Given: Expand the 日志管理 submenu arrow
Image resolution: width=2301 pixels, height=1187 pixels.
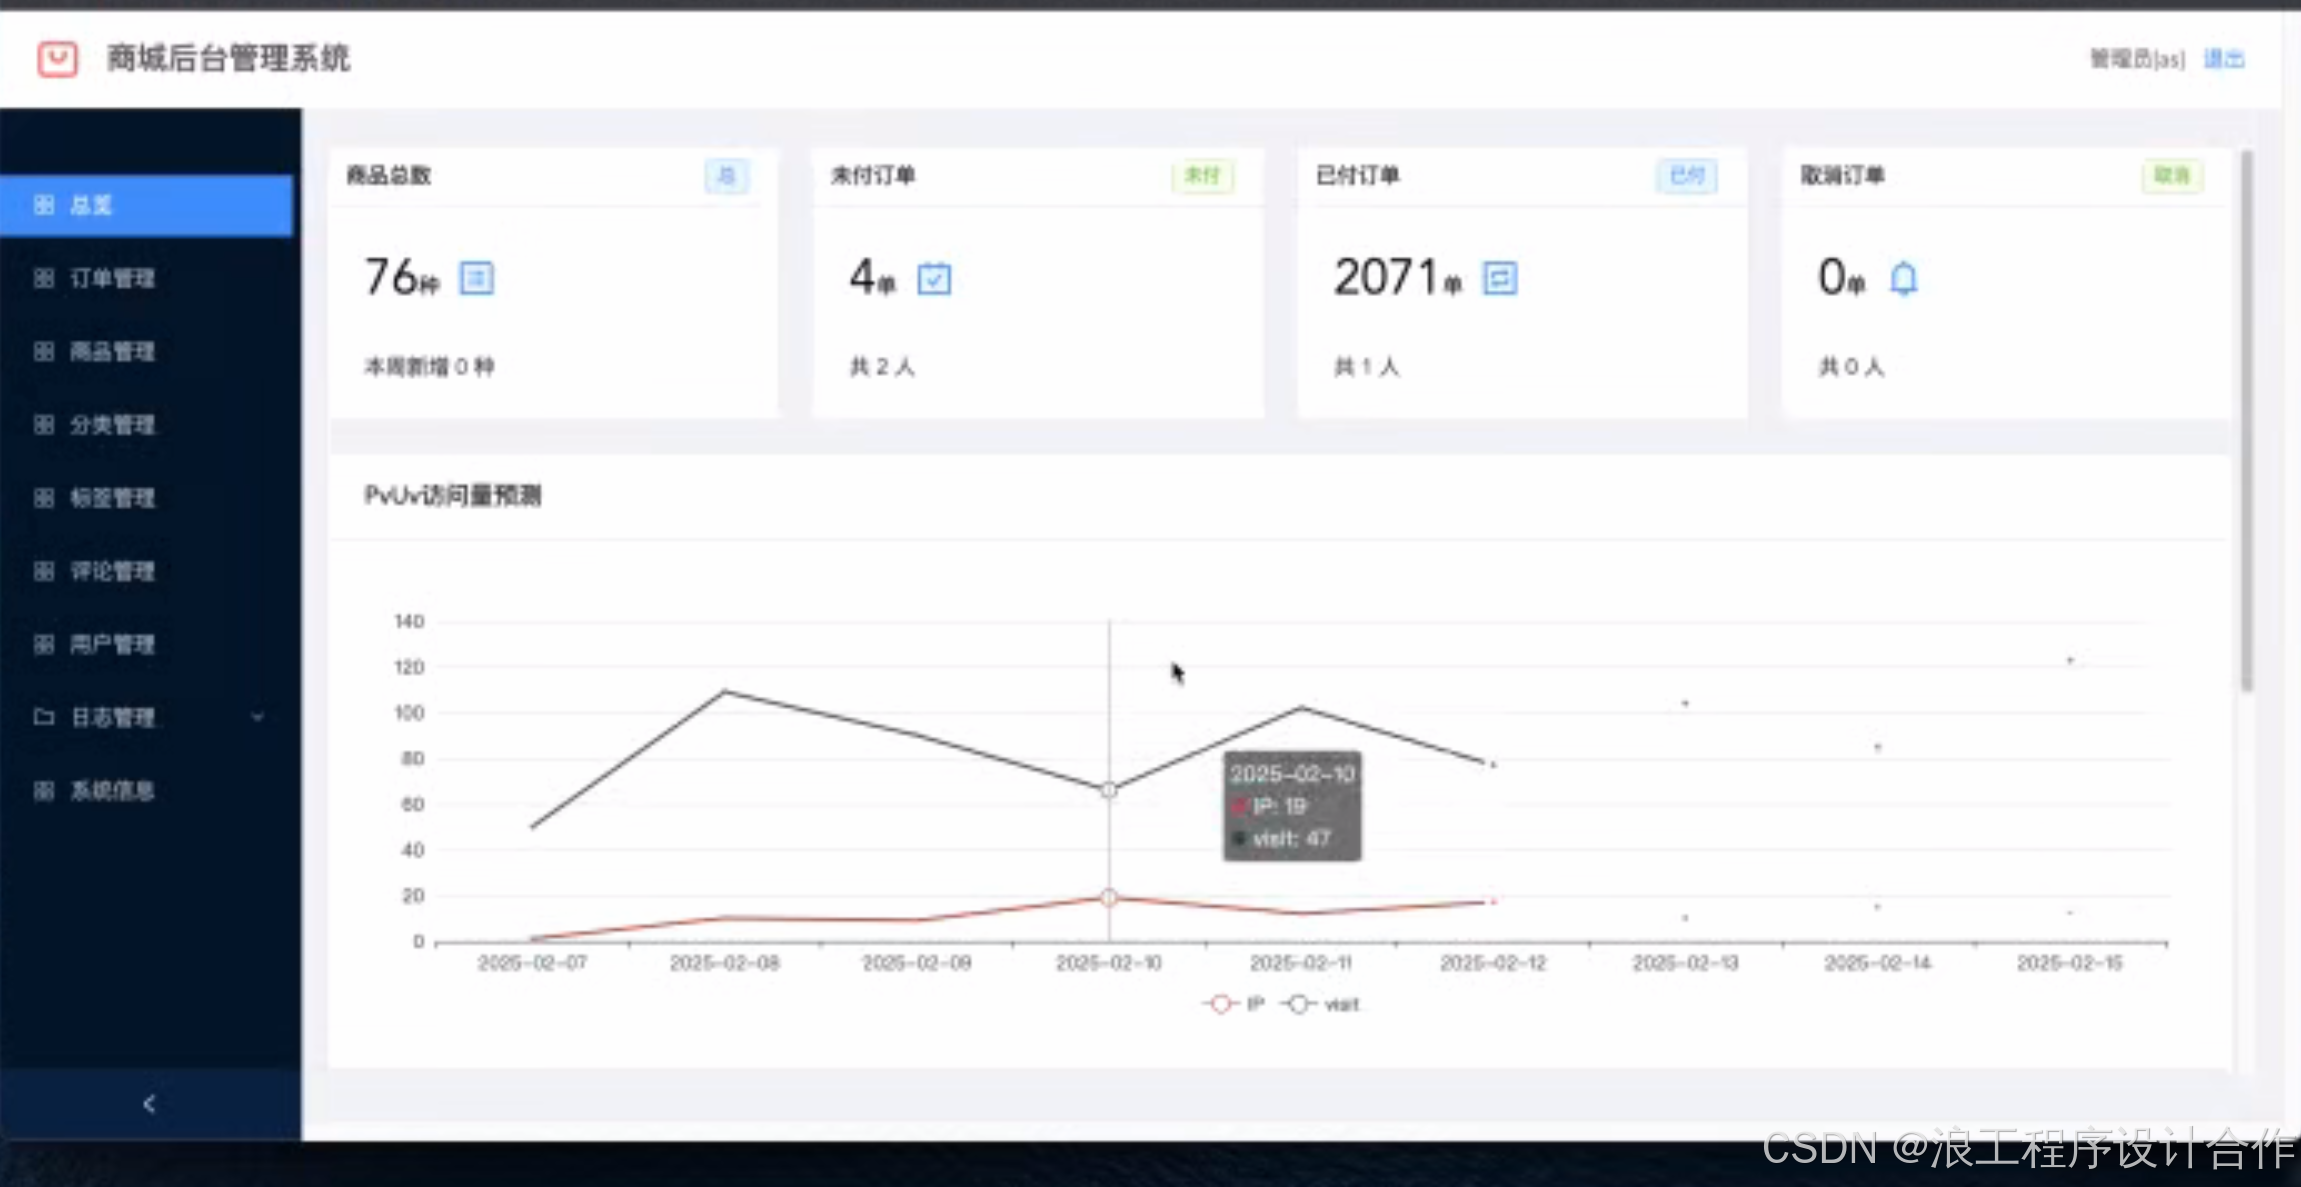Looking at the screenshot, I should [x=258, y=717].
